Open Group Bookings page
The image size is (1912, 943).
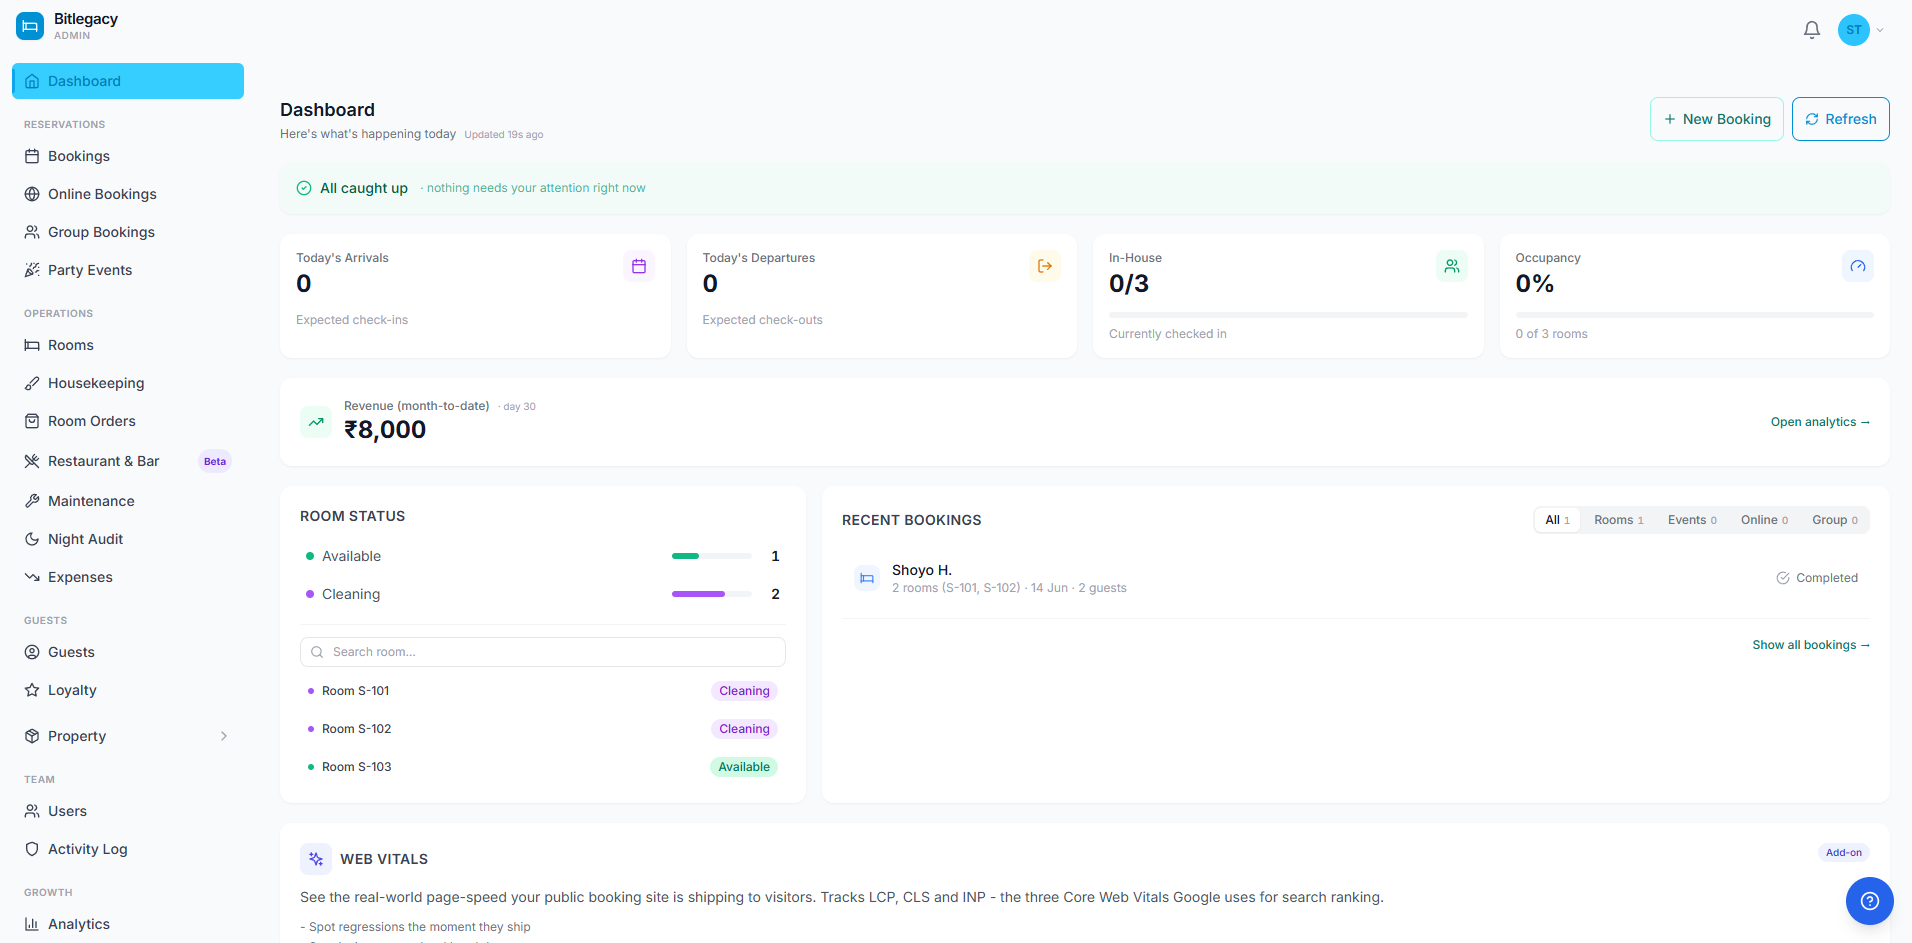click(128, 232)
